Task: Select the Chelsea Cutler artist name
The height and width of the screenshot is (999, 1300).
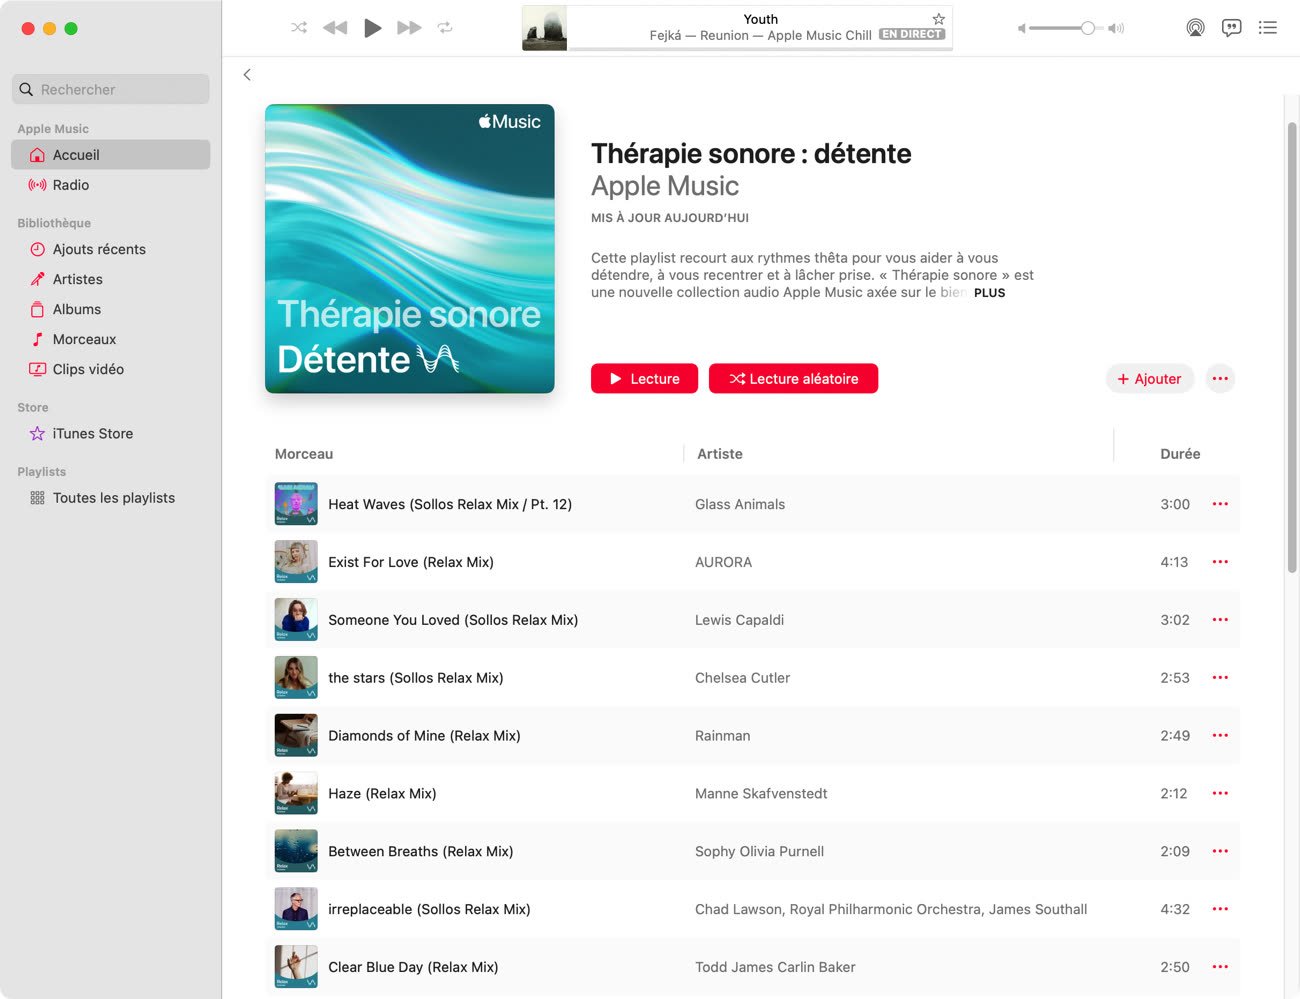Action: pyautogui.click(x=742, y=679)
